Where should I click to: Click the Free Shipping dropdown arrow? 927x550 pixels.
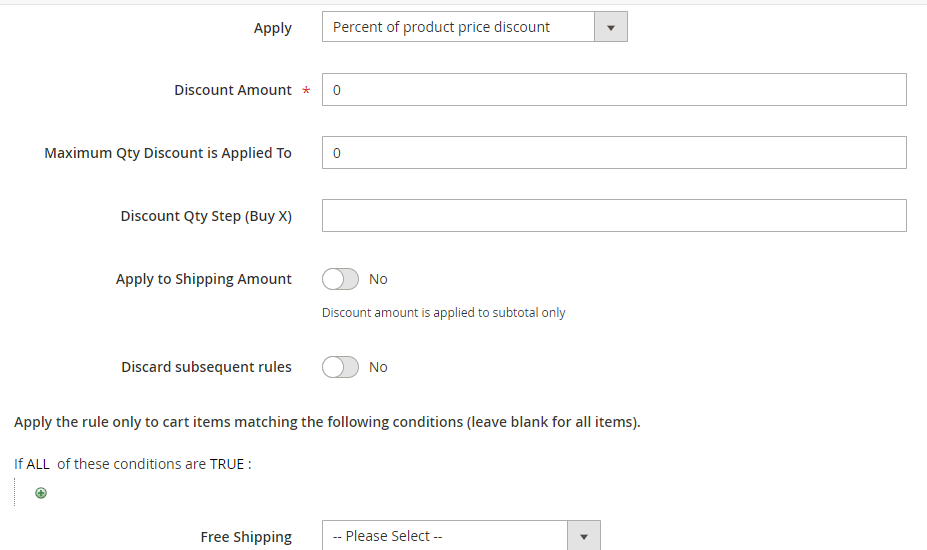584,536
